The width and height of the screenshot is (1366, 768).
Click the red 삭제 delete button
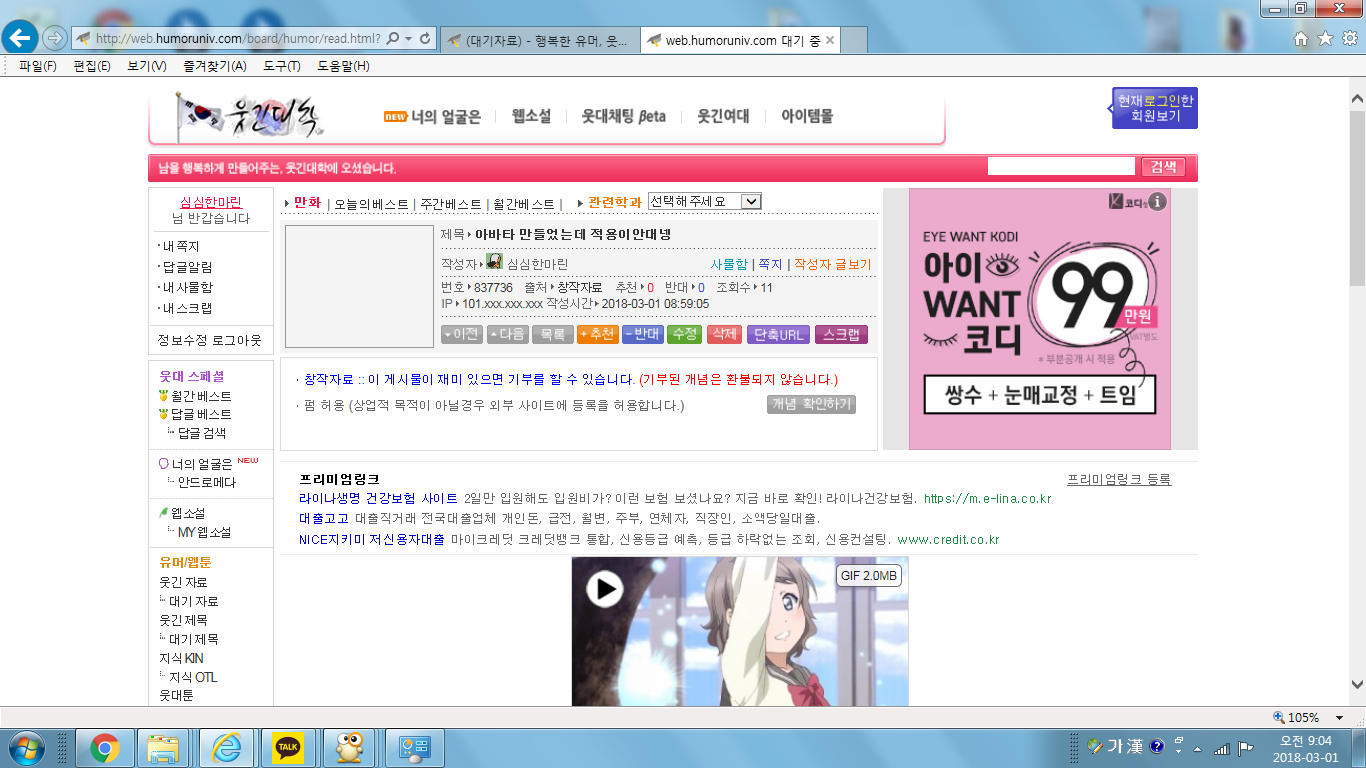724,334
